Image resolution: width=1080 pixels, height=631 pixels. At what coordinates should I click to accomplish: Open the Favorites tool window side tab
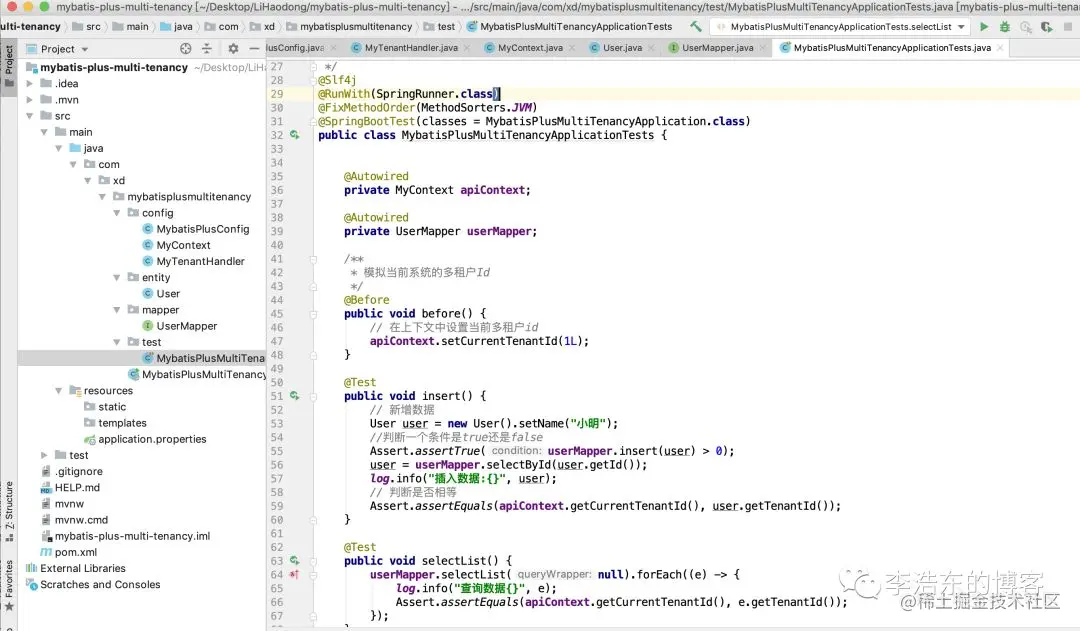[9, 586]
